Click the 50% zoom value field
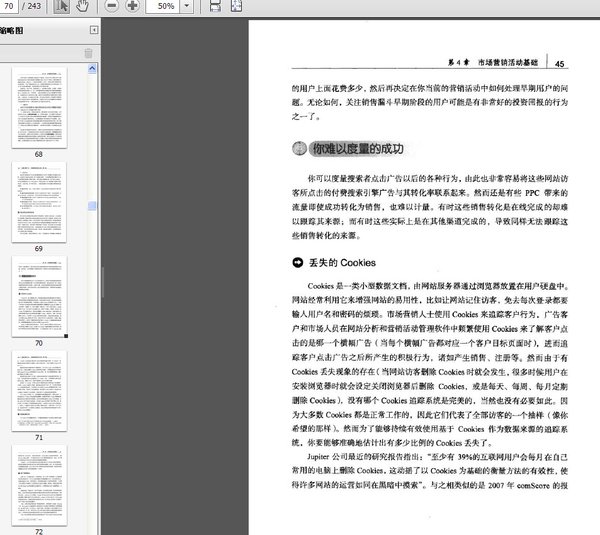Screen dimensions: 600x535 pyautogui.click(x=163, y=6)
